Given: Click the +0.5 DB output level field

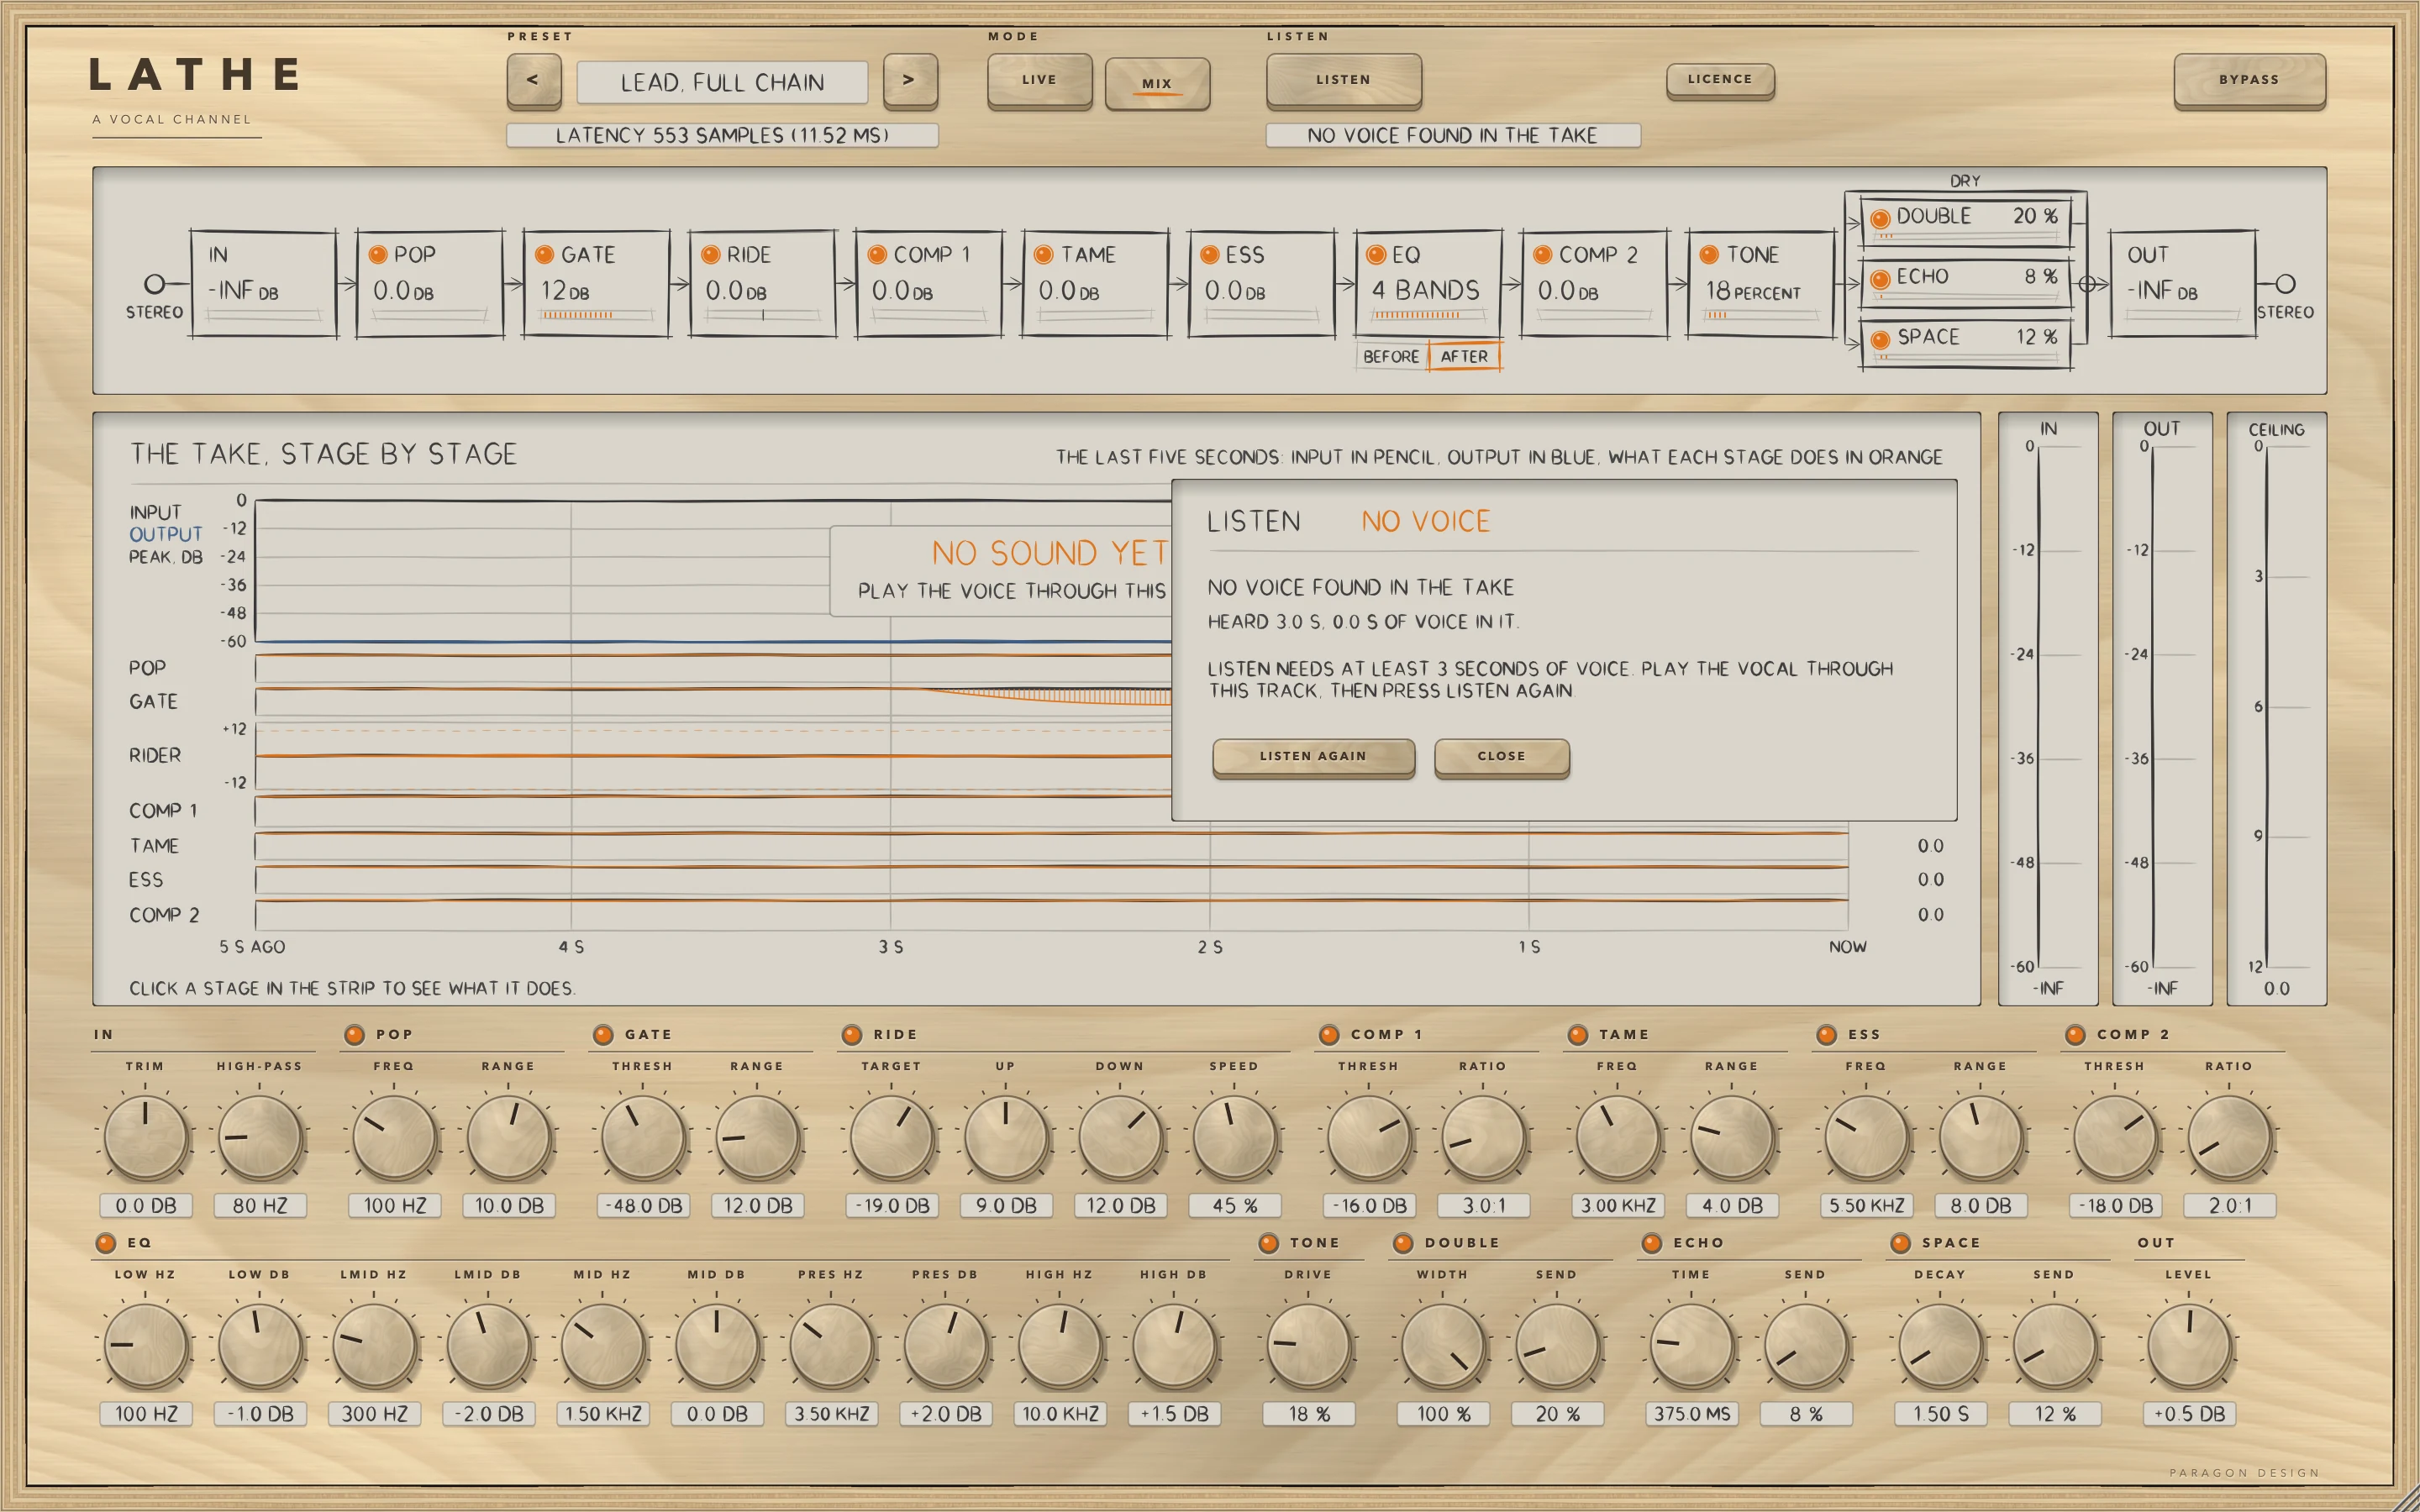Looking at the screenshot, I should [x=2189, y=1414].
